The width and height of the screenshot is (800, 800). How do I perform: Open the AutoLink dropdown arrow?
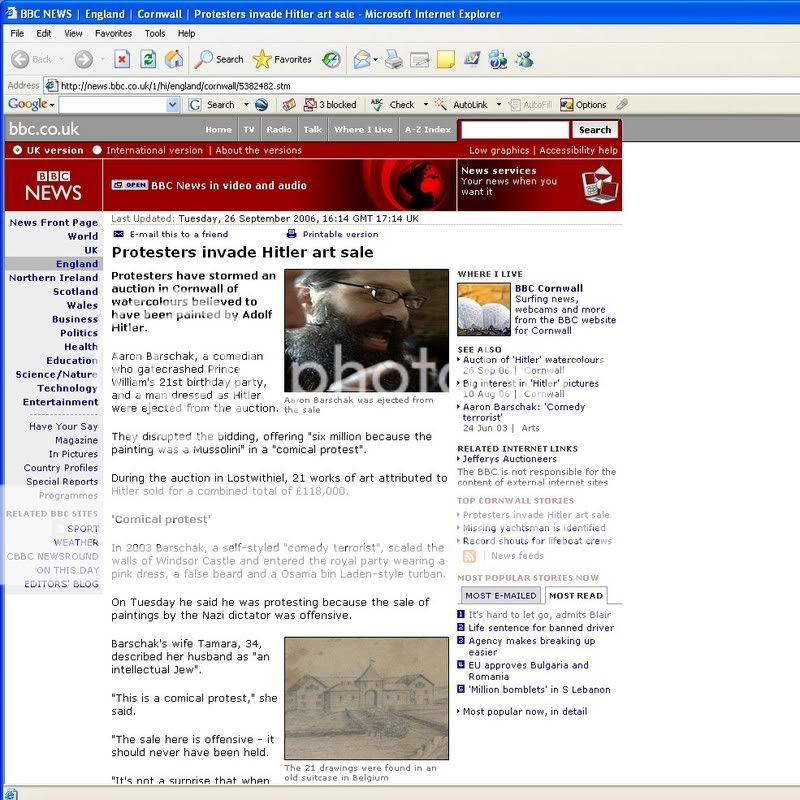click(498, 105)
